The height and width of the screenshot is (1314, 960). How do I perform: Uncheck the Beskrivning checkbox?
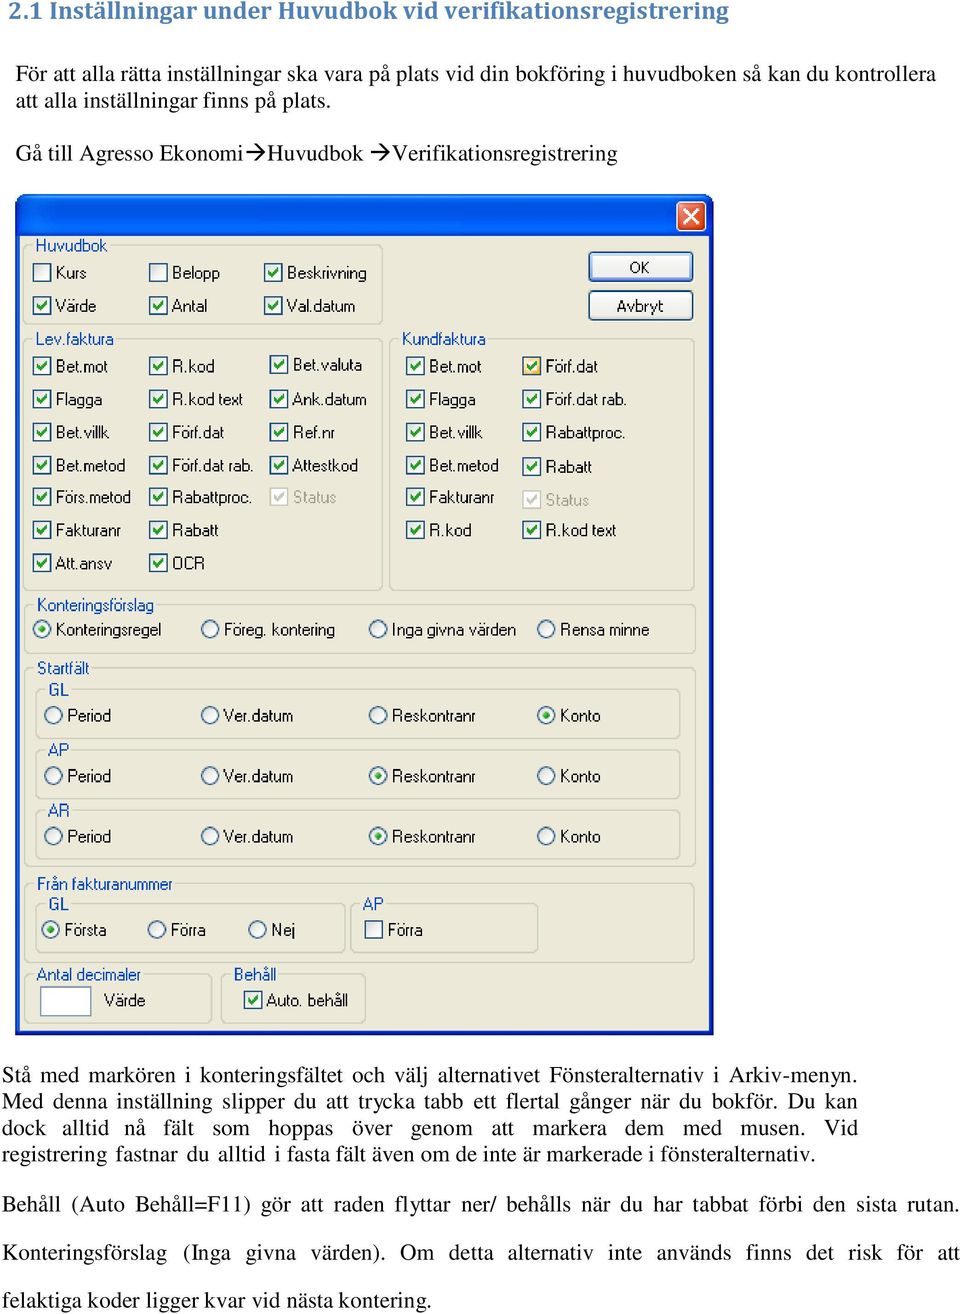pyautogui.click(x=273, y=273)
